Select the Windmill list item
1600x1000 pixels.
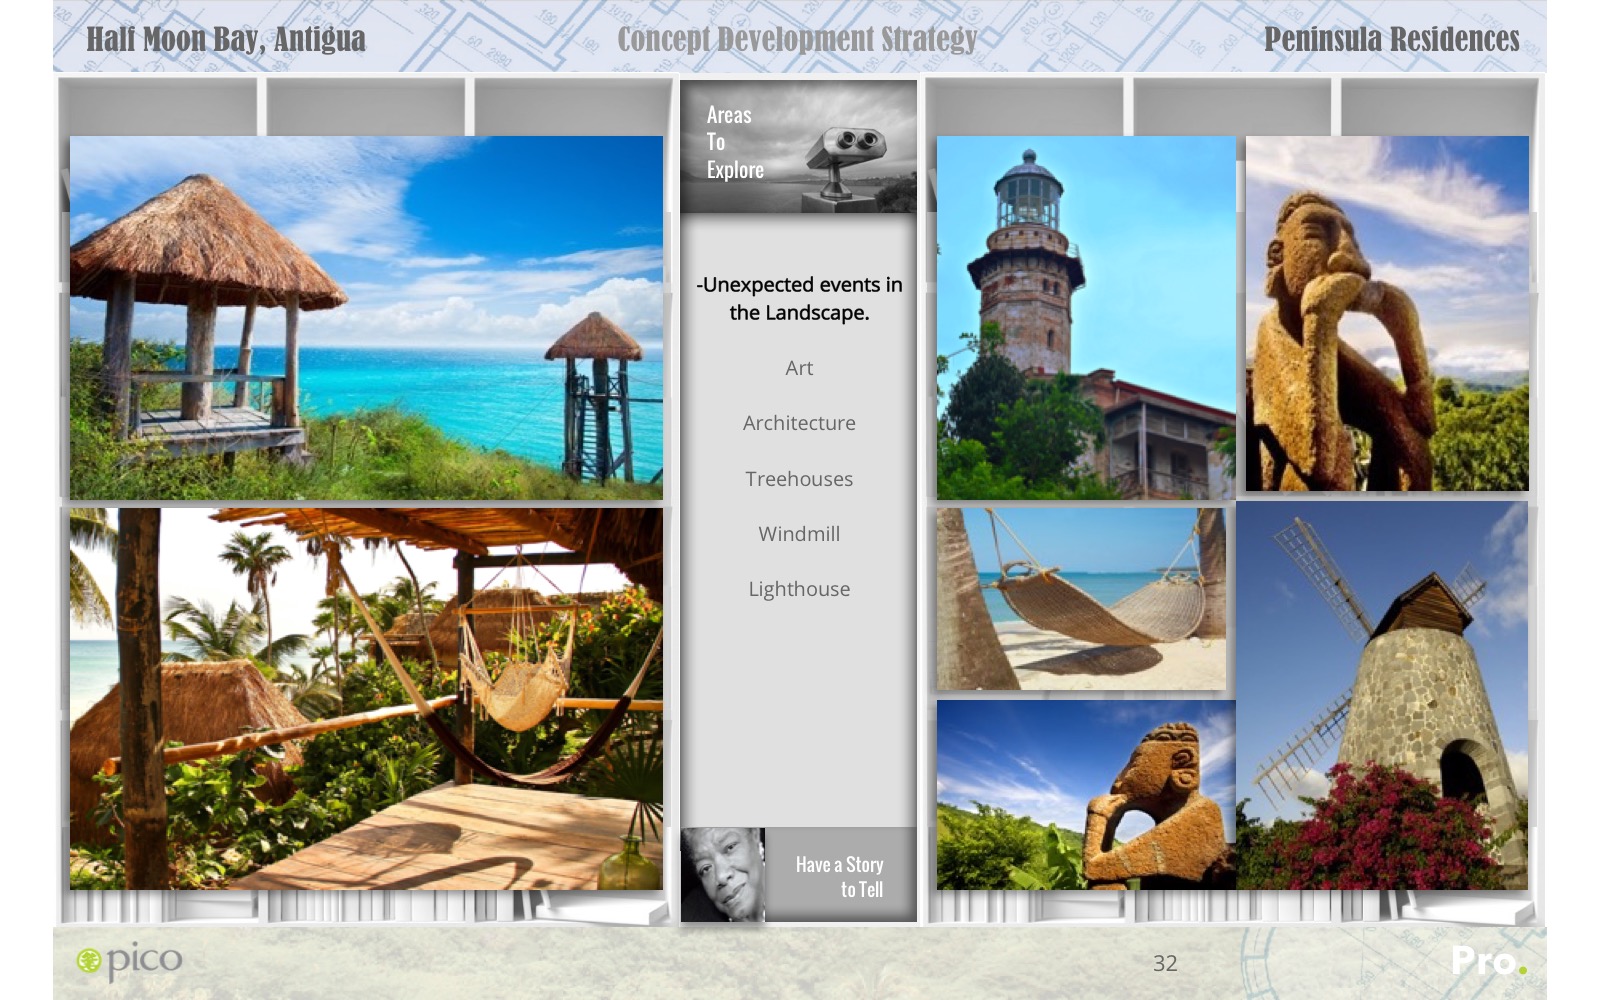(799, 534)
